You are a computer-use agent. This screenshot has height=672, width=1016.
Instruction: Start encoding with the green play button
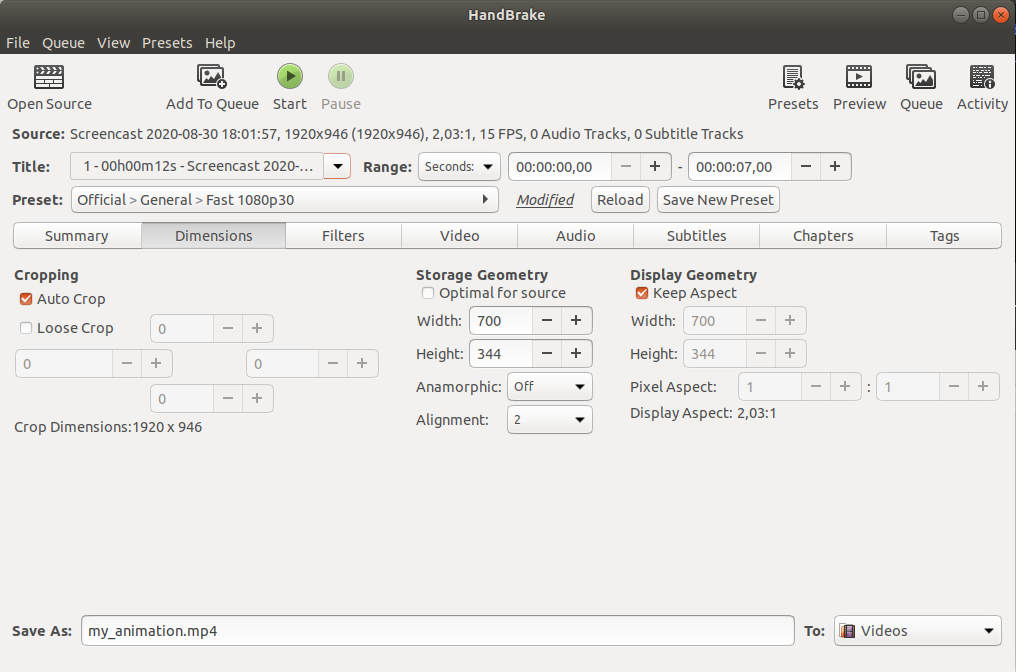tap(290, 76)
